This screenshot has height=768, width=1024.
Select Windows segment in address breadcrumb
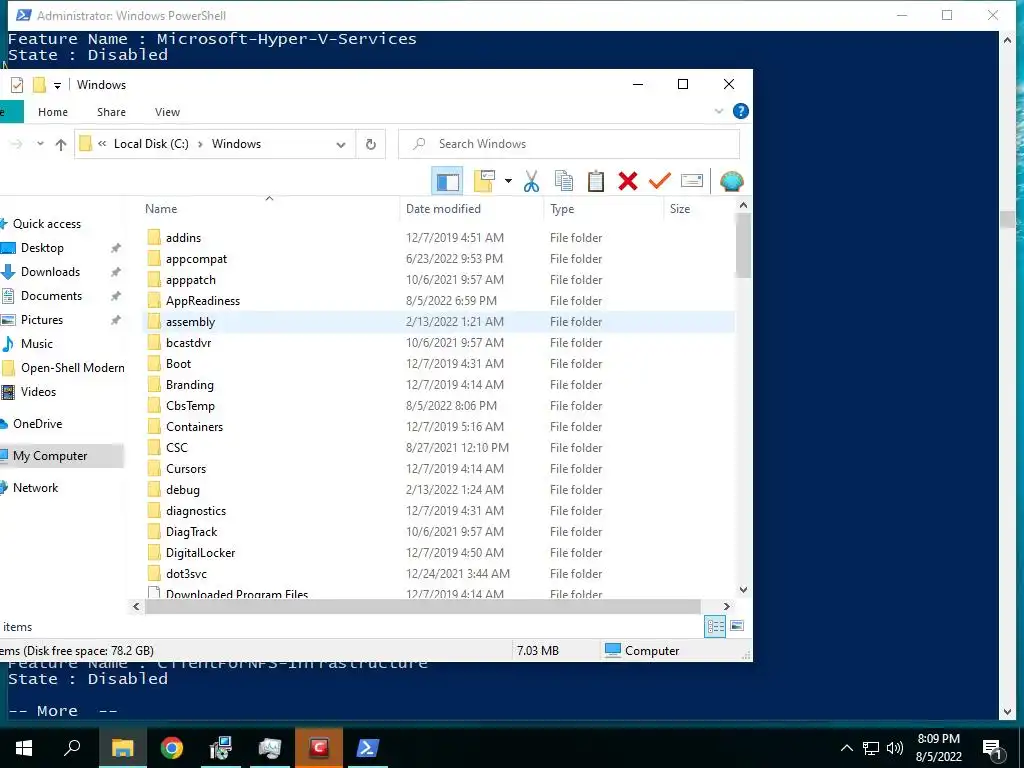(236, 144)
